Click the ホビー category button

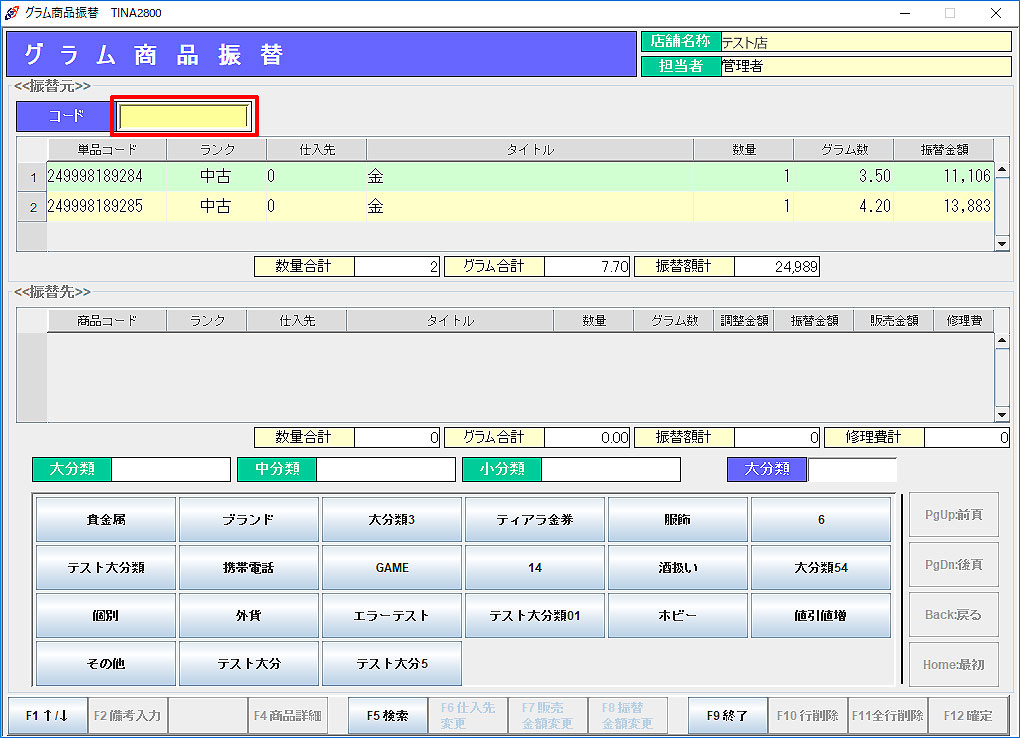click(x=677, y=616)
